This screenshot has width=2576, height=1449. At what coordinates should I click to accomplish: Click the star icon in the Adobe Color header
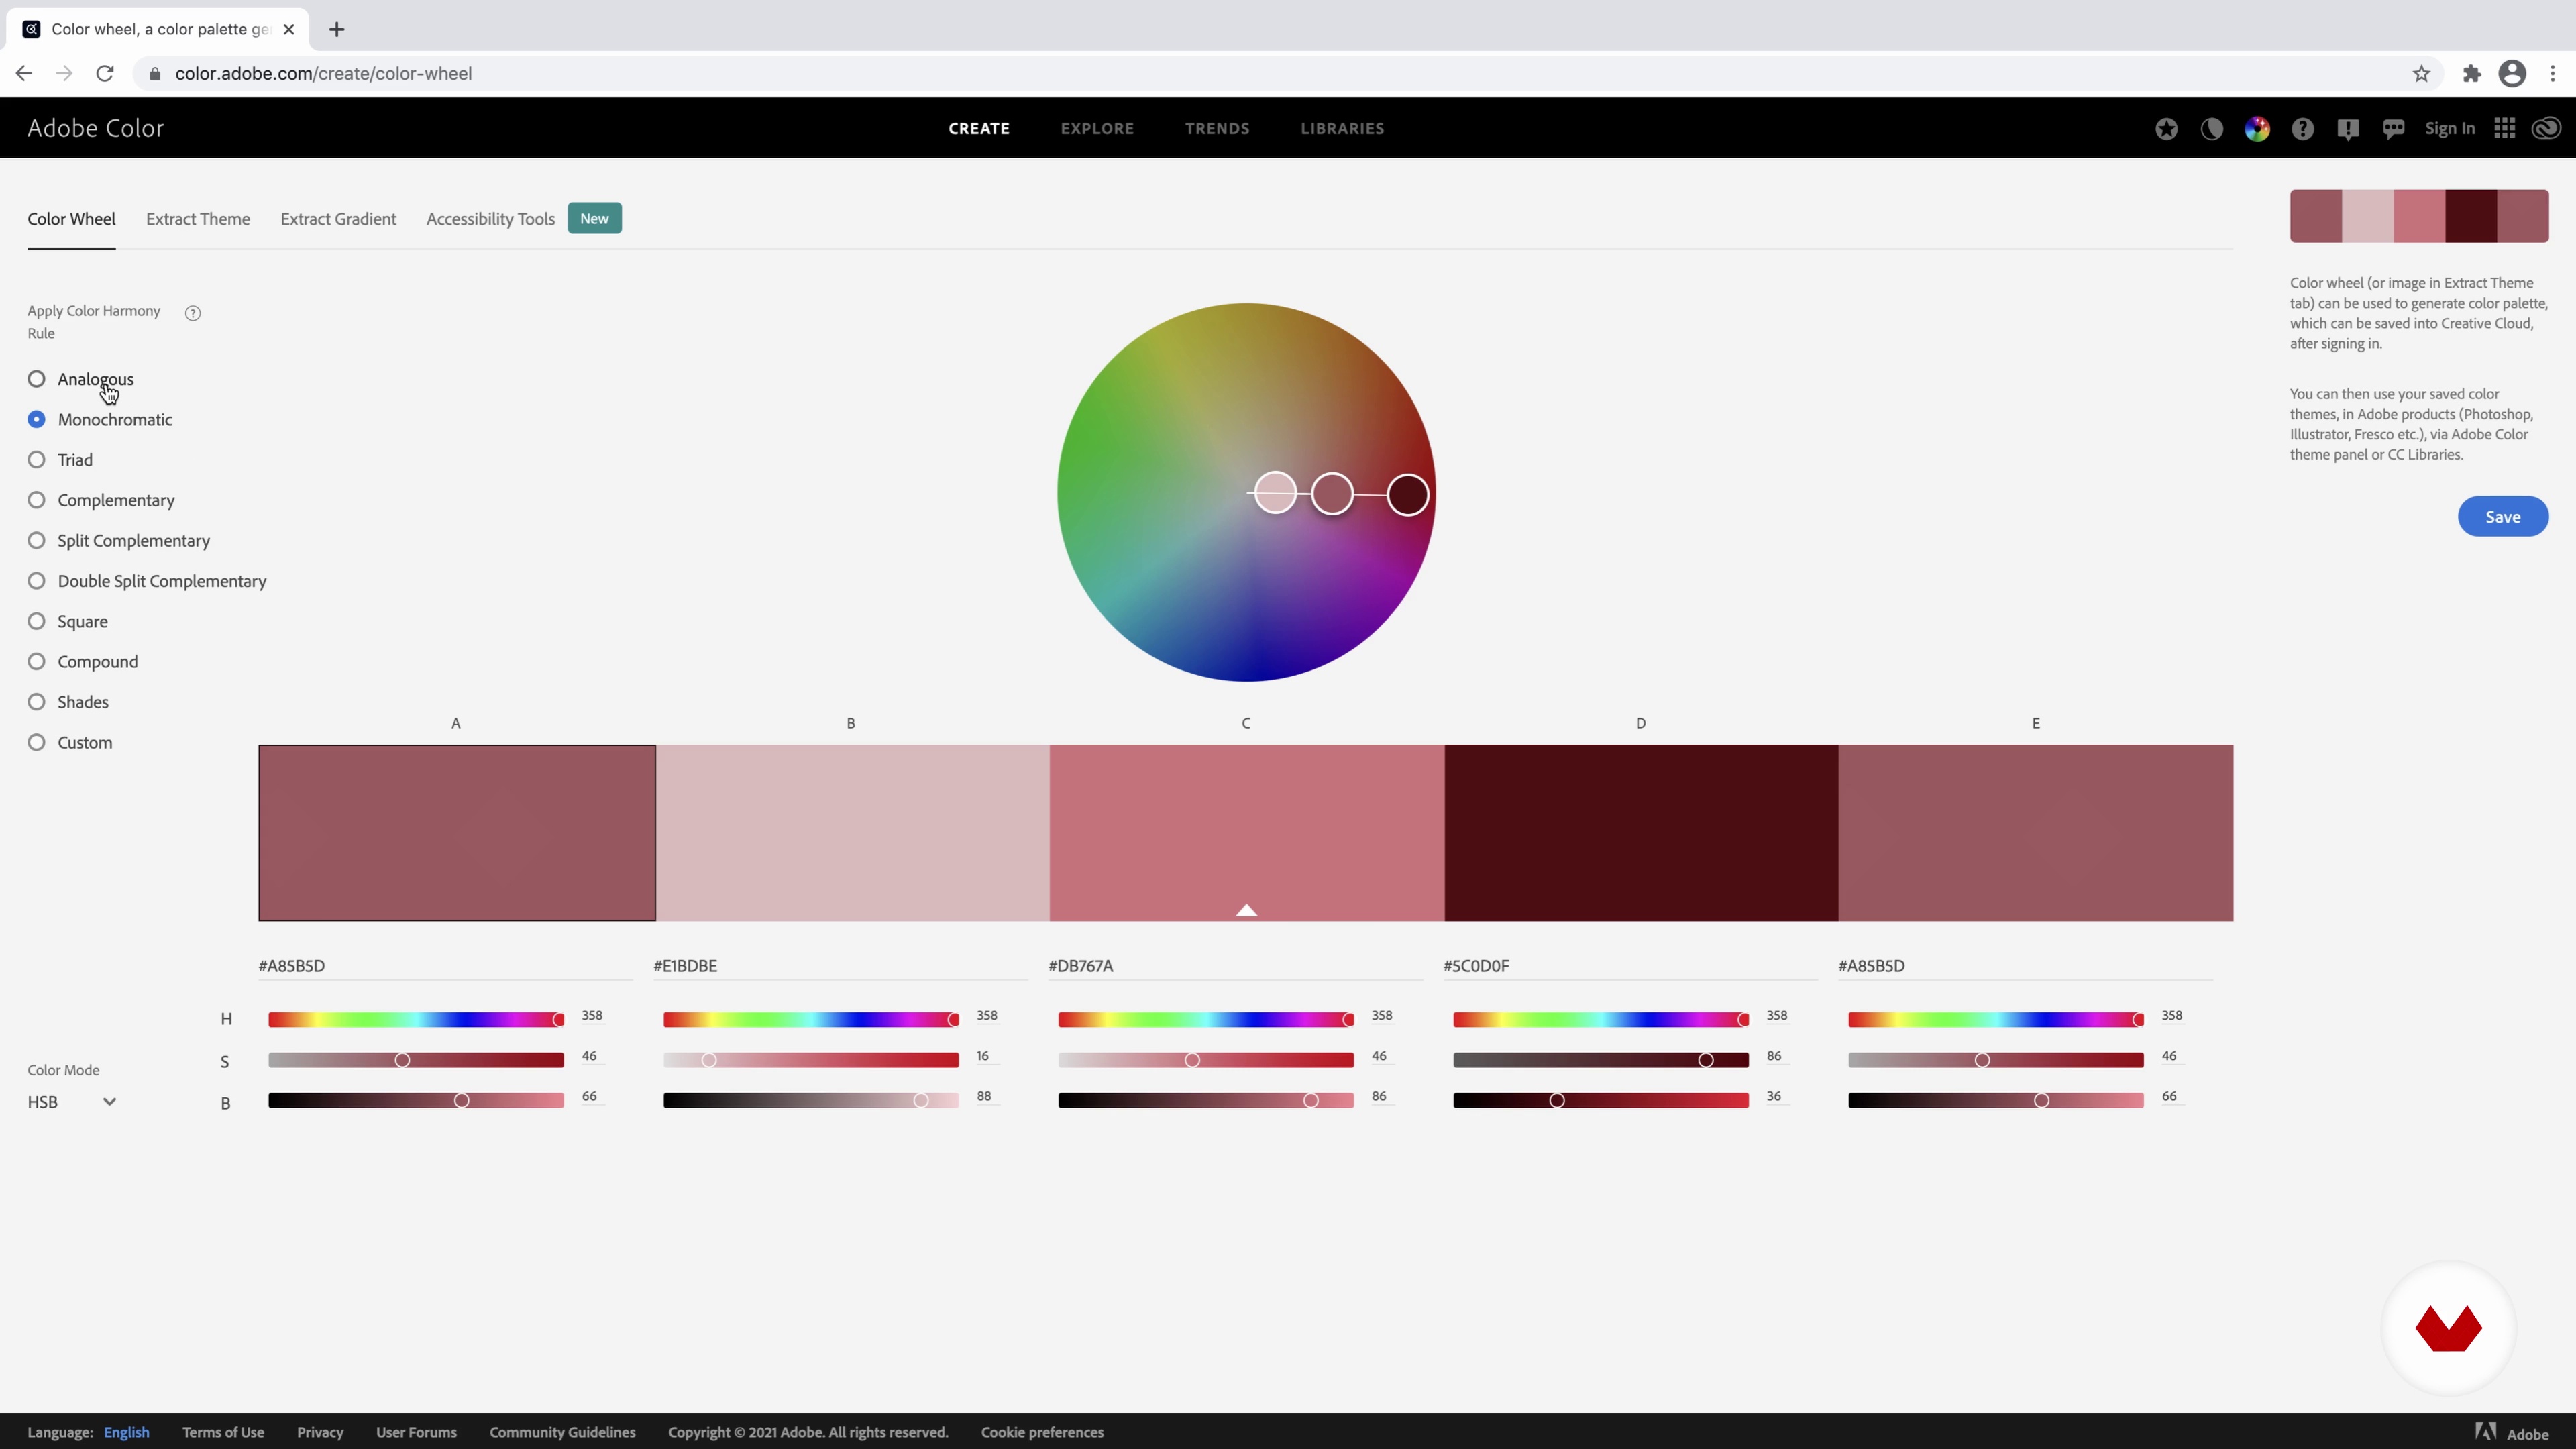(x=2166, y=129)
